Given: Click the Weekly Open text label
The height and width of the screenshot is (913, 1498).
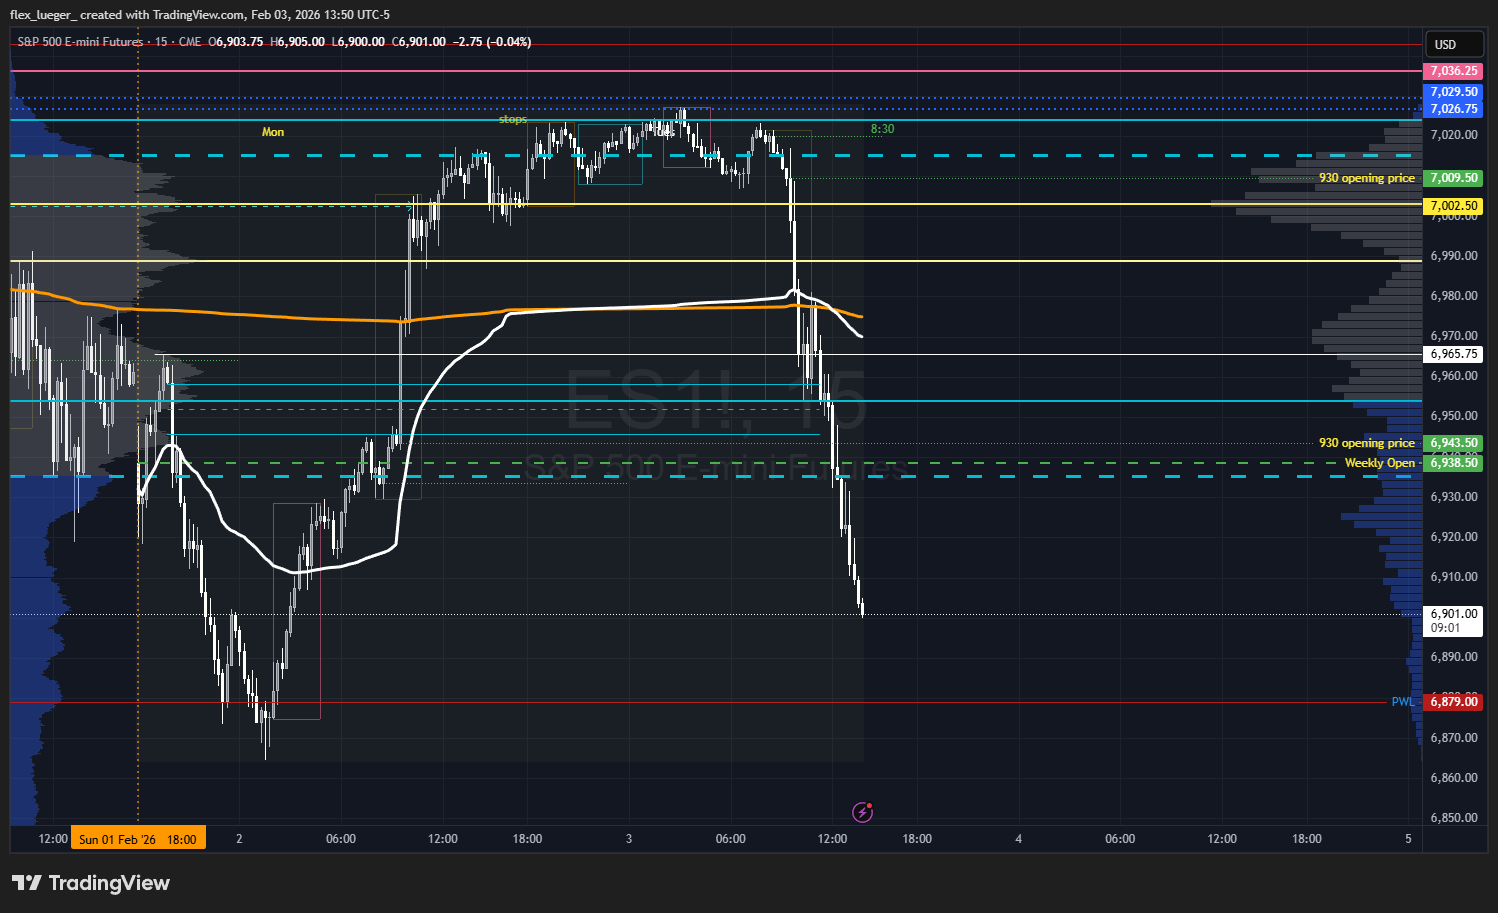Looking at the screenshot, I should point(1379,463).
